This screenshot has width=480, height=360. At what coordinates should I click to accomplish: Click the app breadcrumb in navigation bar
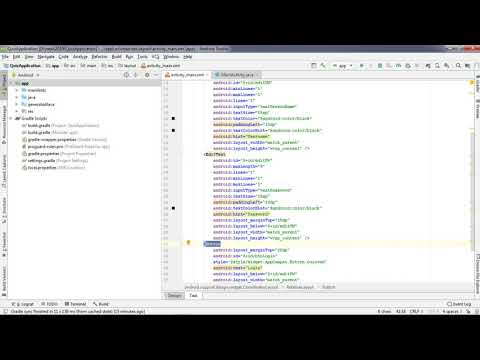(53, 66)
